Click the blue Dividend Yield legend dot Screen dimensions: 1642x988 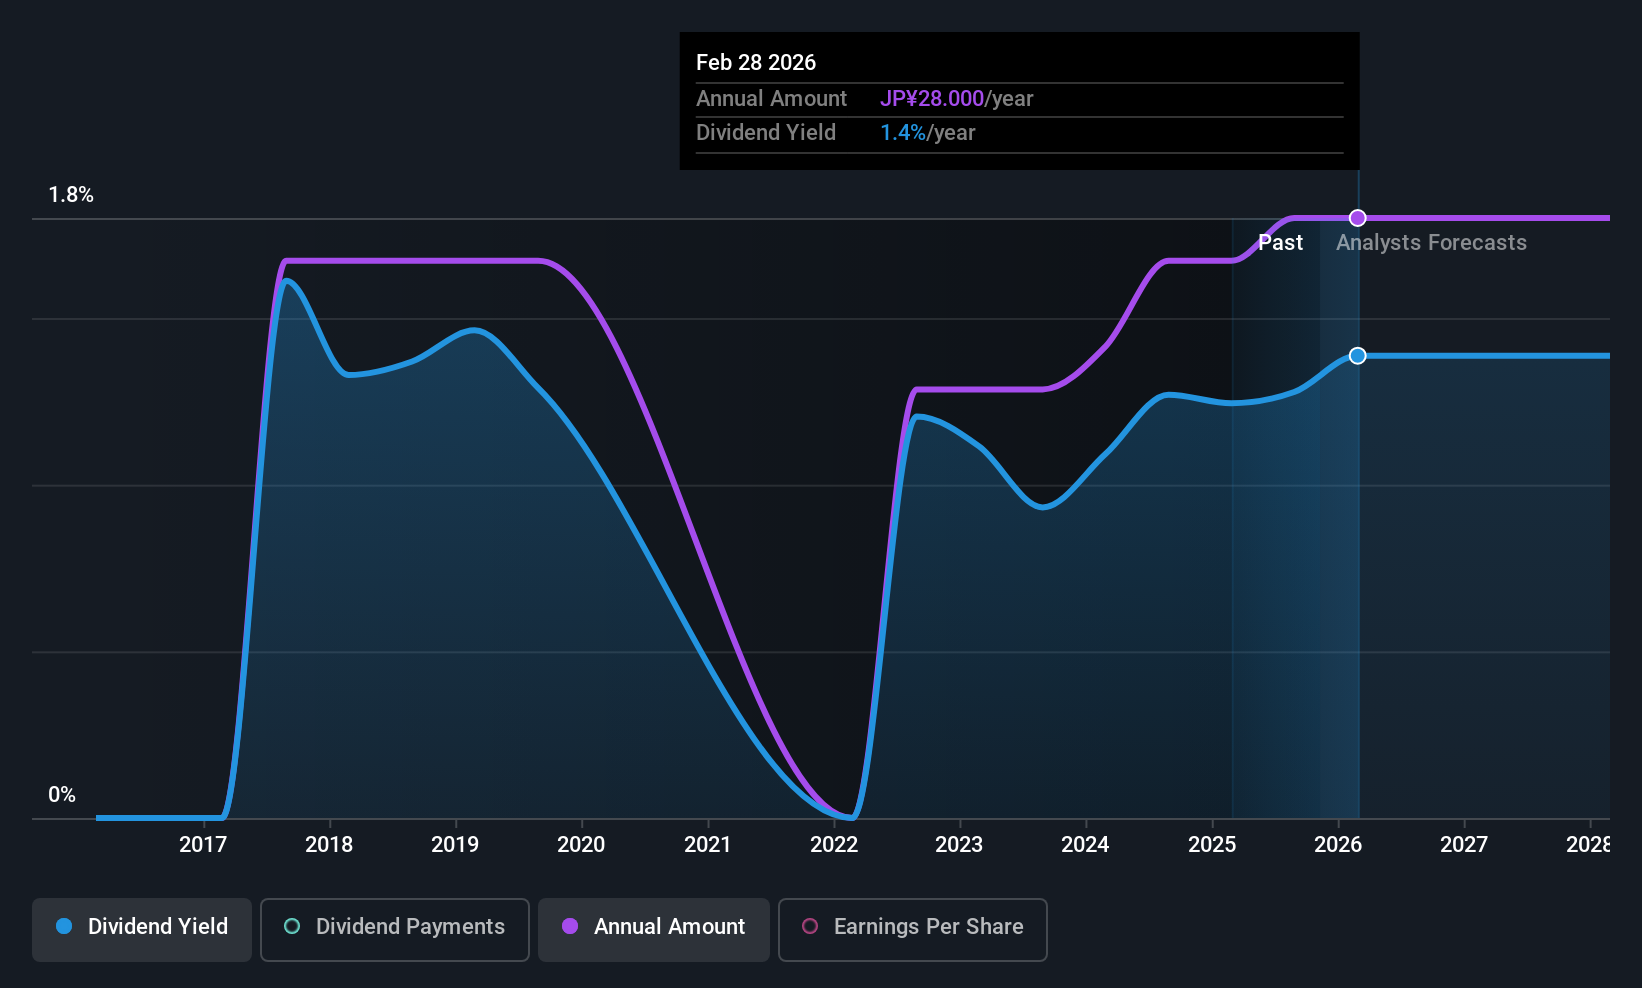coord(64,926)
